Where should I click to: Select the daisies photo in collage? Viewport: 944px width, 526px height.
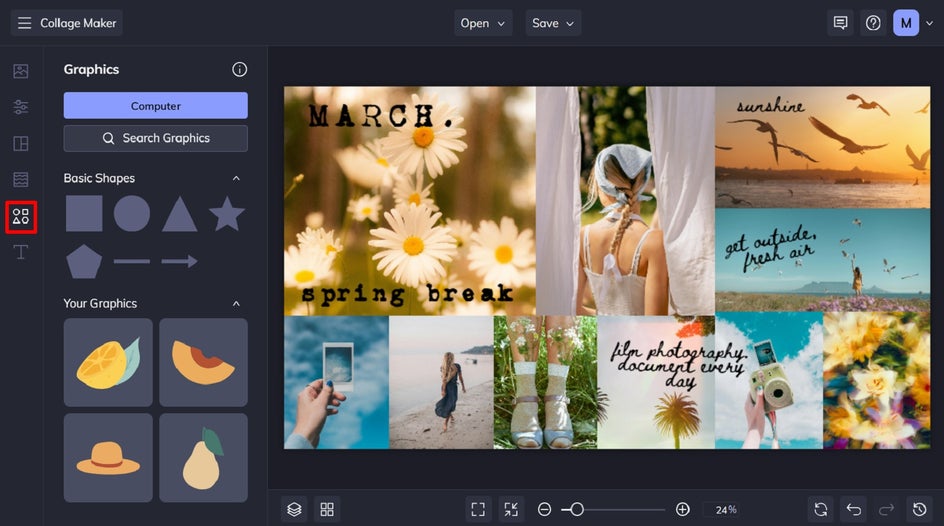pos(410,201)
